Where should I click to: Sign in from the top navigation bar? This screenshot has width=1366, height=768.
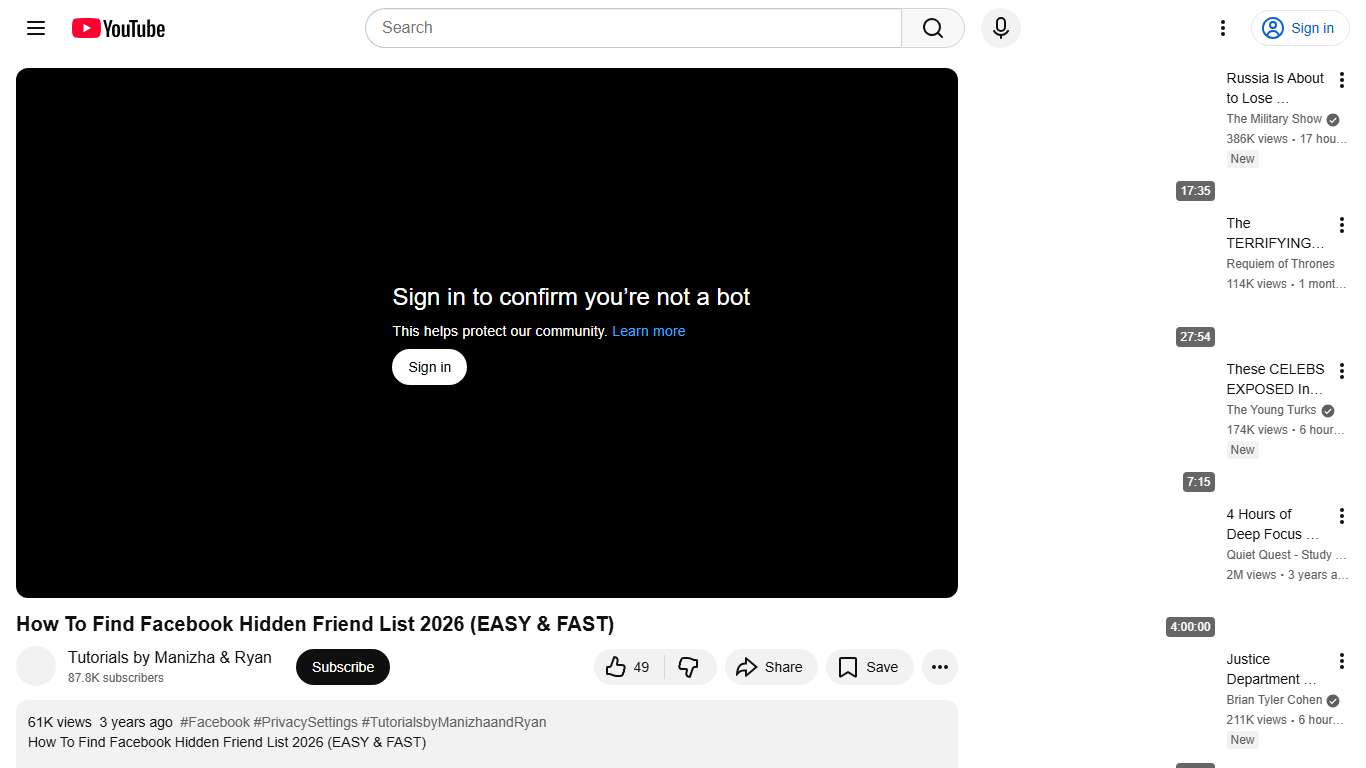point(1300,28)
